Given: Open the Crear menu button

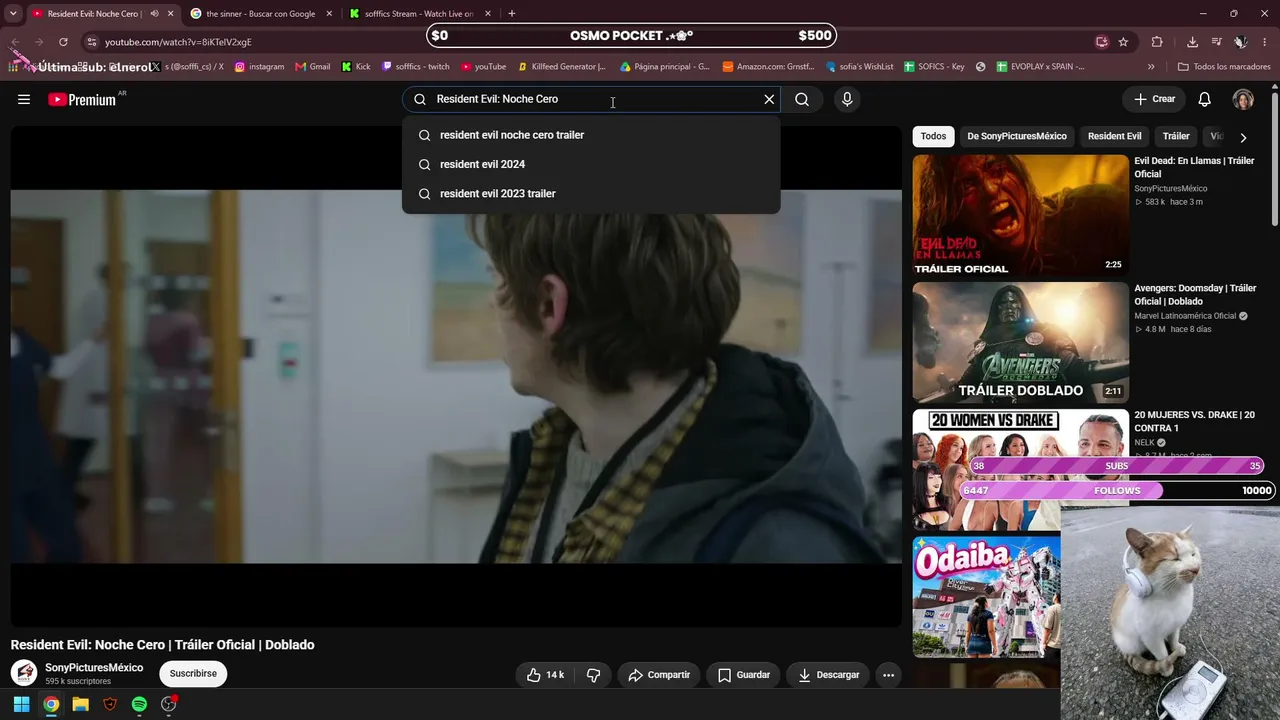Looking at the screenshot, I should pyautogui.click(x=1154, y=99).
